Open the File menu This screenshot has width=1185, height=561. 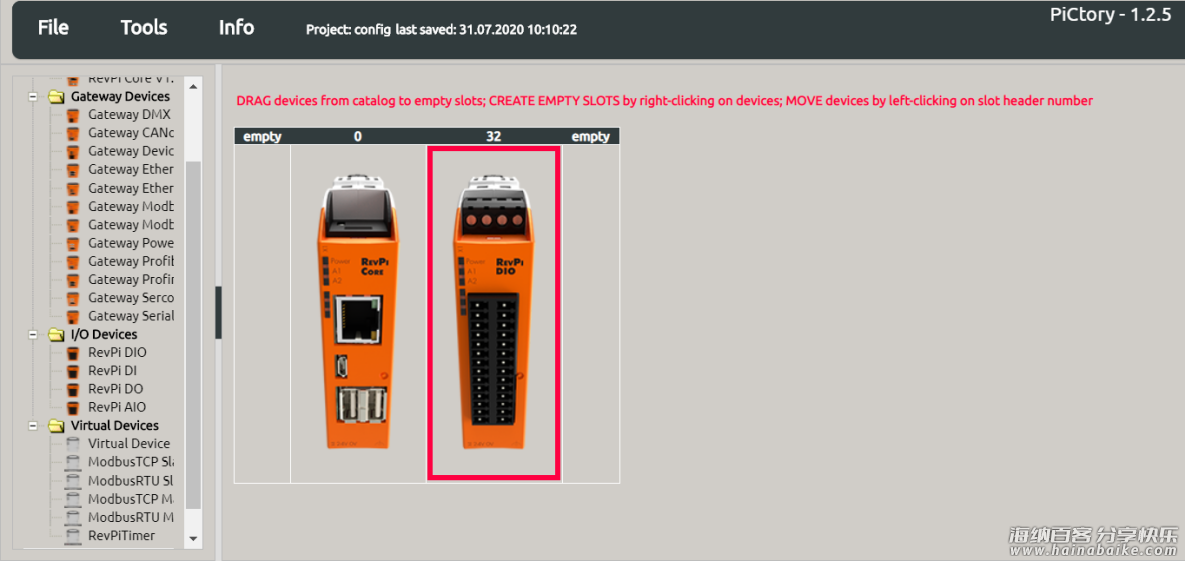[53, 28]
